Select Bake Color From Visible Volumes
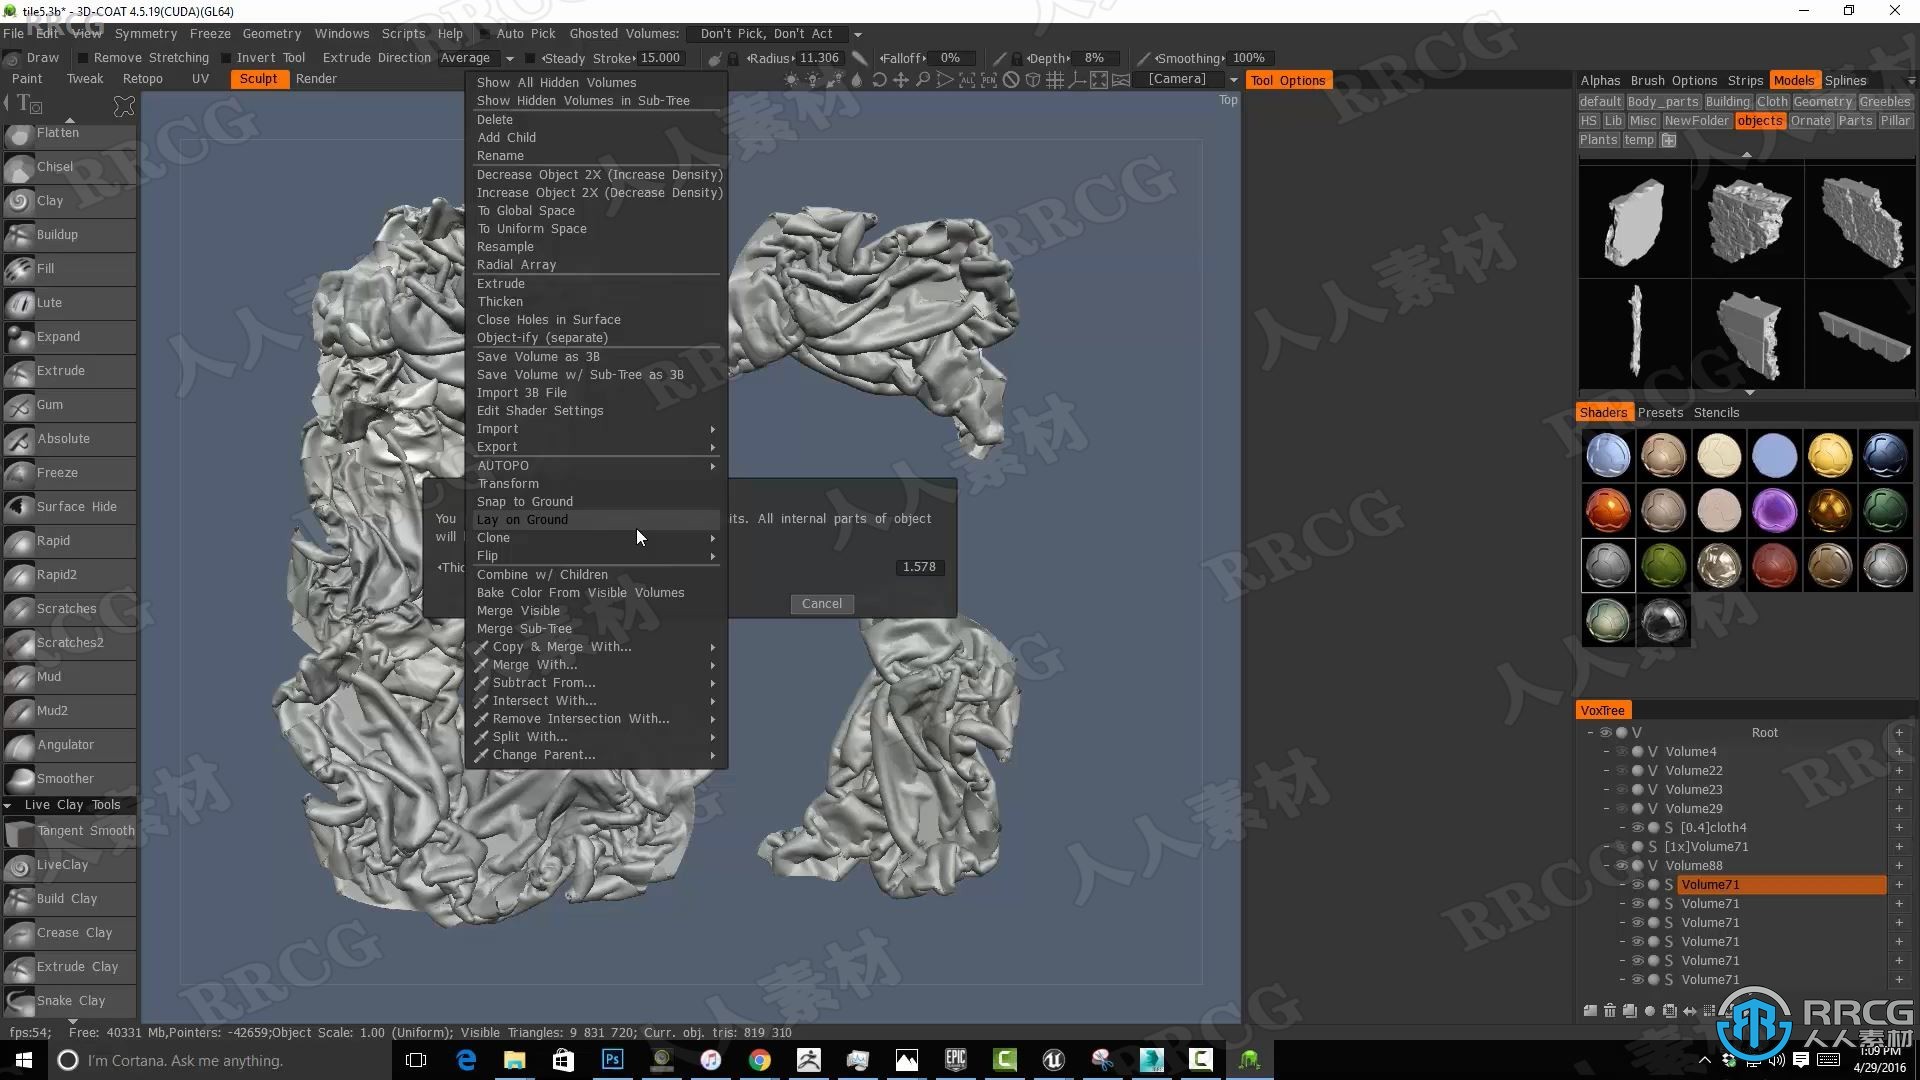The image size is (1920, 1080). click(x=580, y=591)
